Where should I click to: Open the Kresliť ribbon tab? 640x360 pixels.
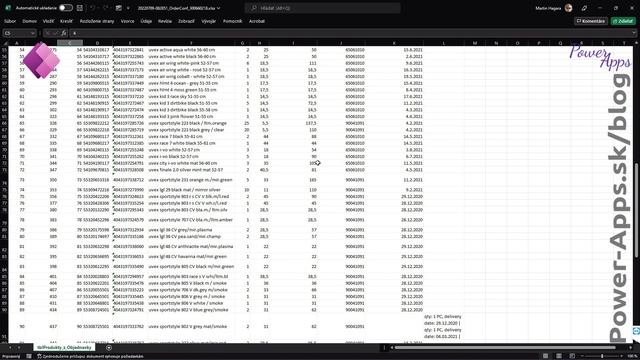[66, 21]
